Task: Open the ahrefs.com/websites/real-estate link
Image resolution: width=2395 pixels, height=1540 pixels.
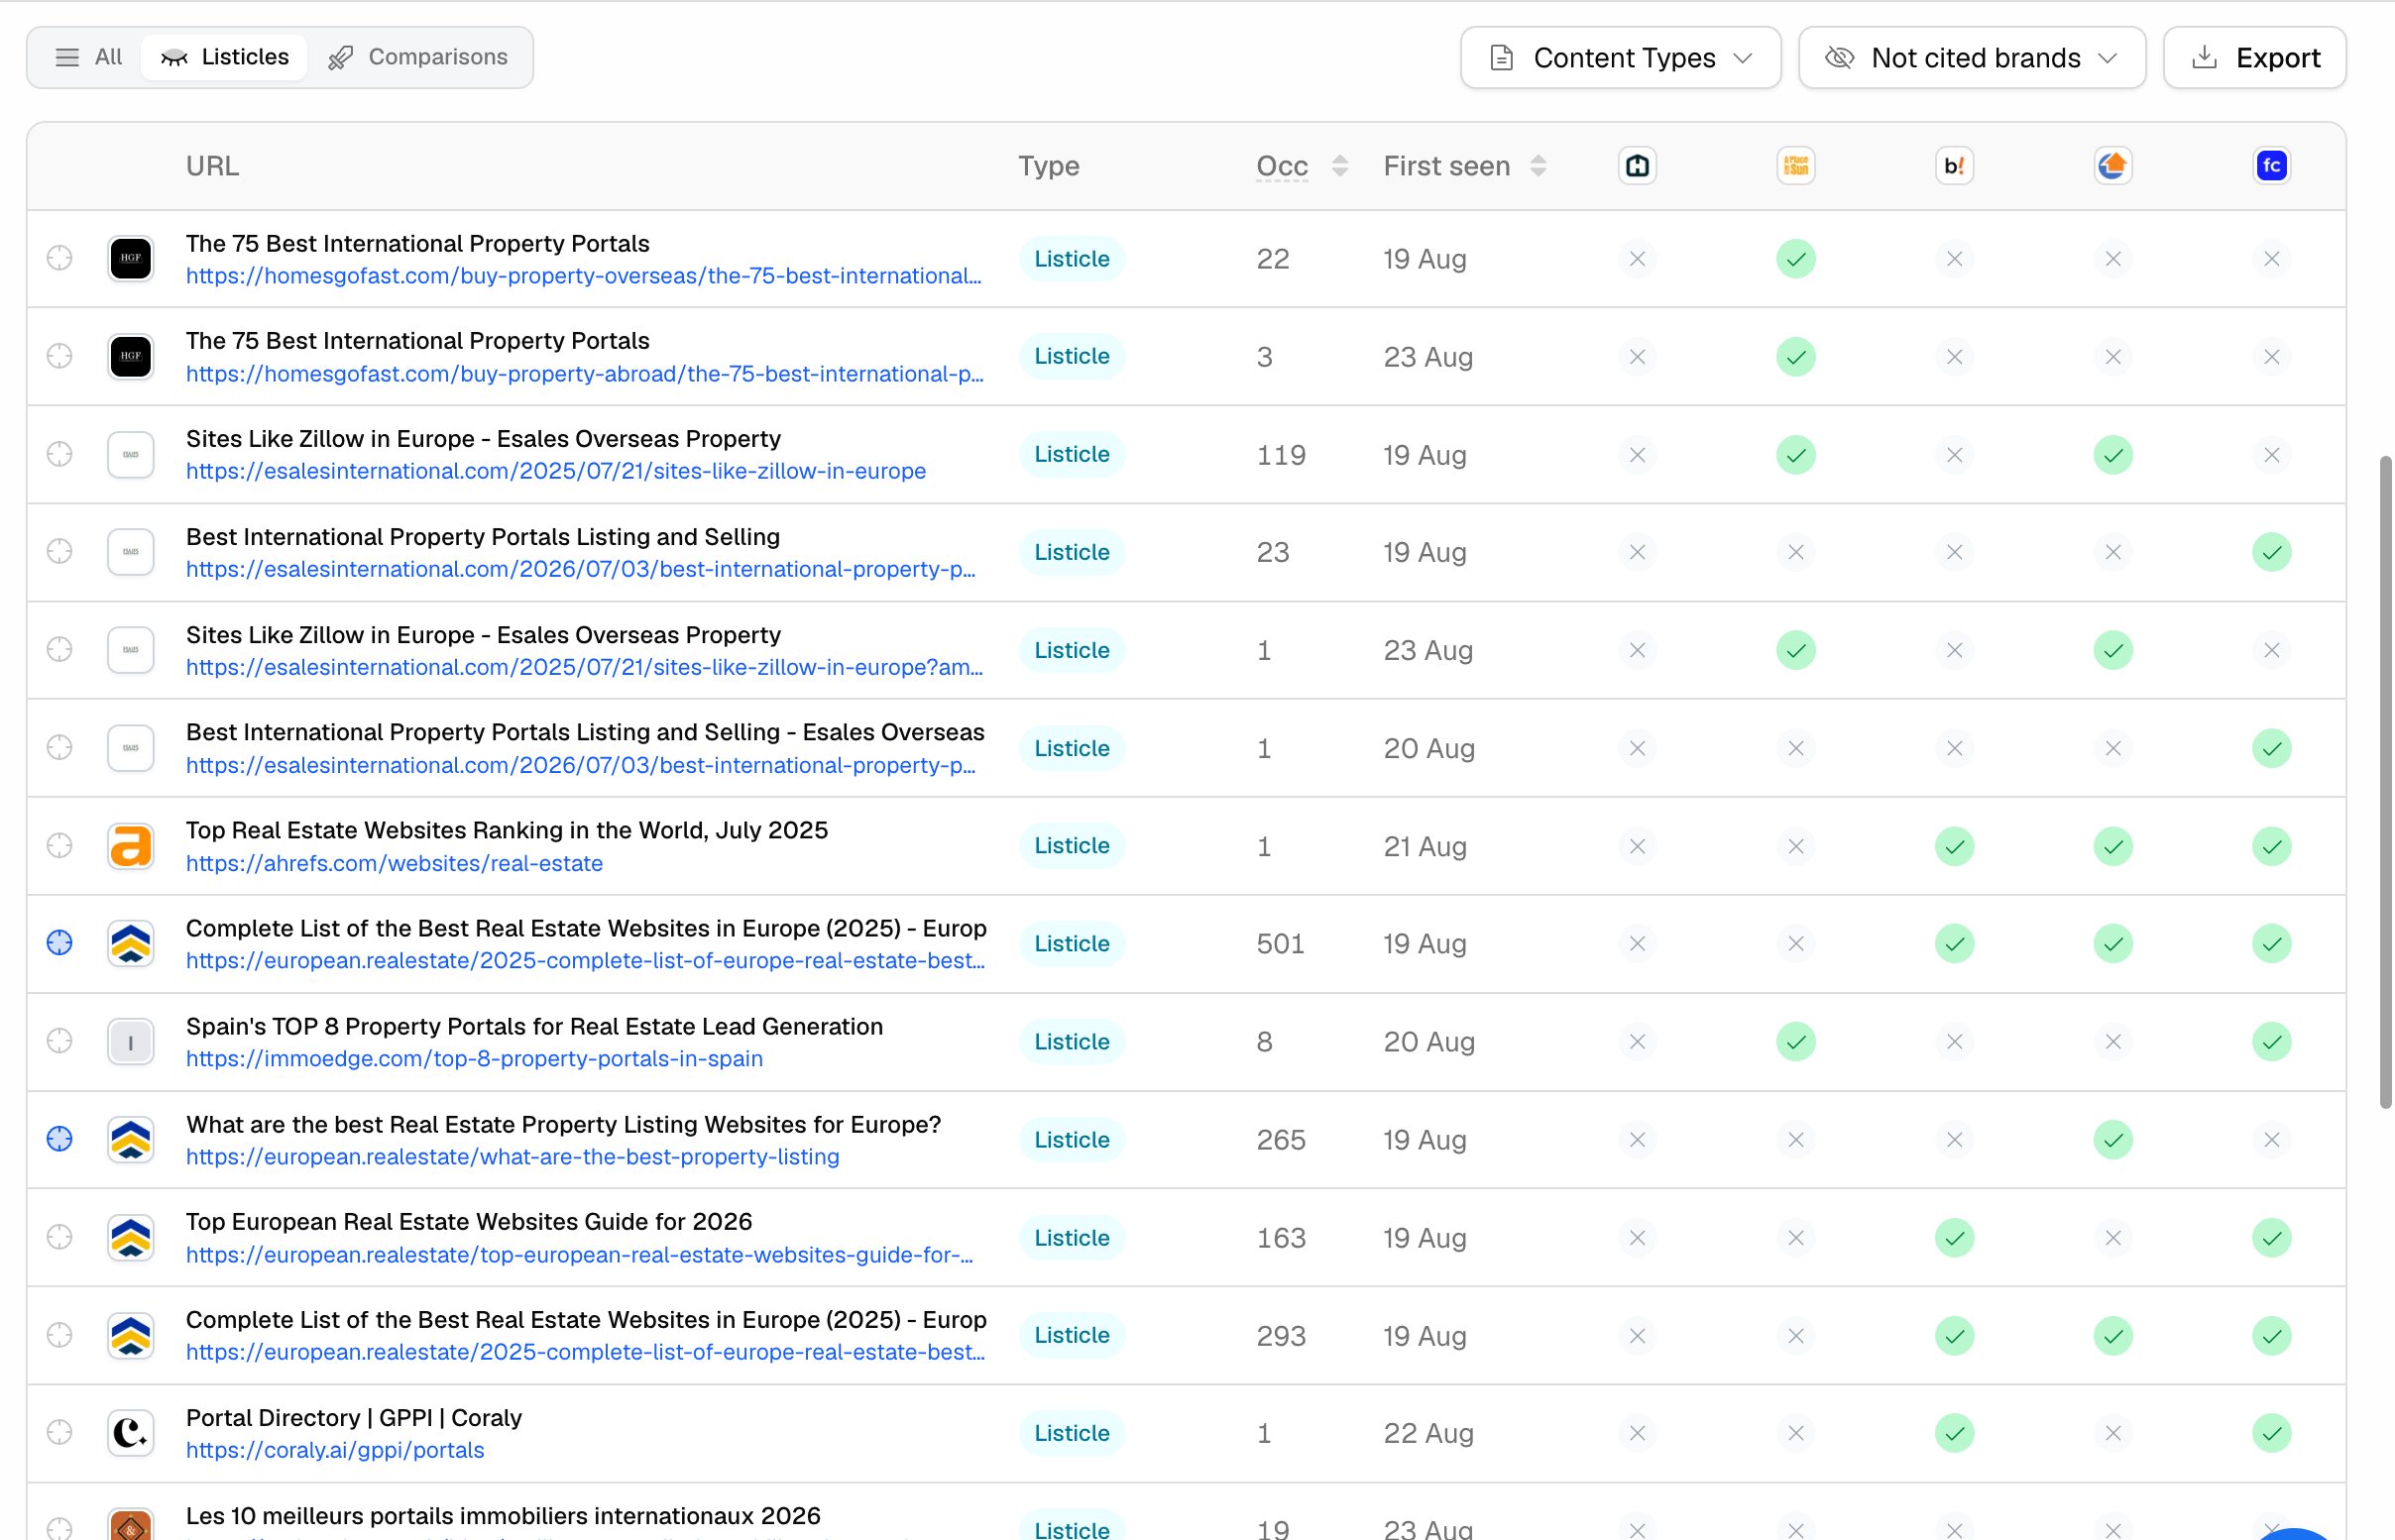Action: click(x=394, y=864)
